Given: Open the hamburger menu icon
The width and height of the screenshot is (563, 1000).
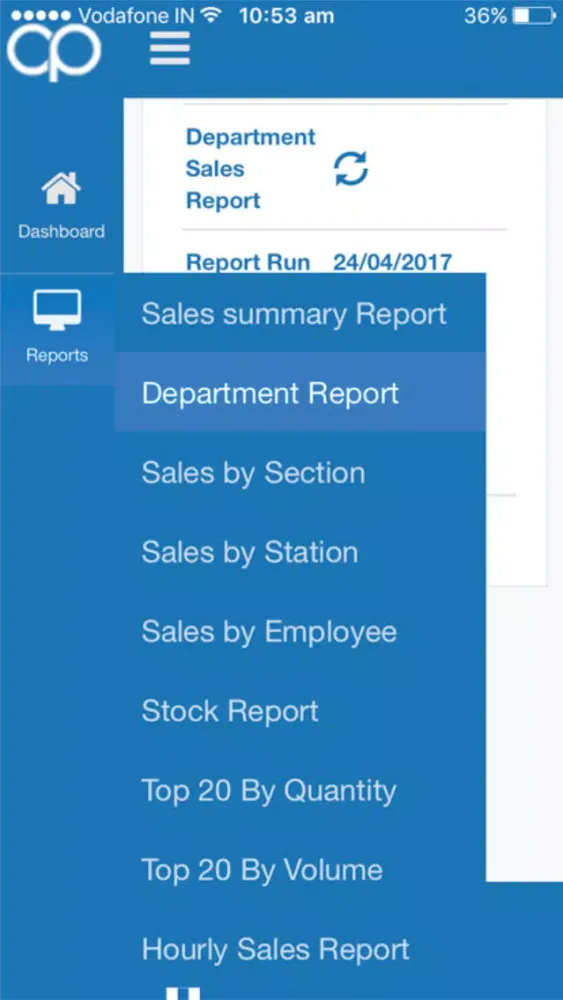Looking at the screenshot, I should [170, 48].
